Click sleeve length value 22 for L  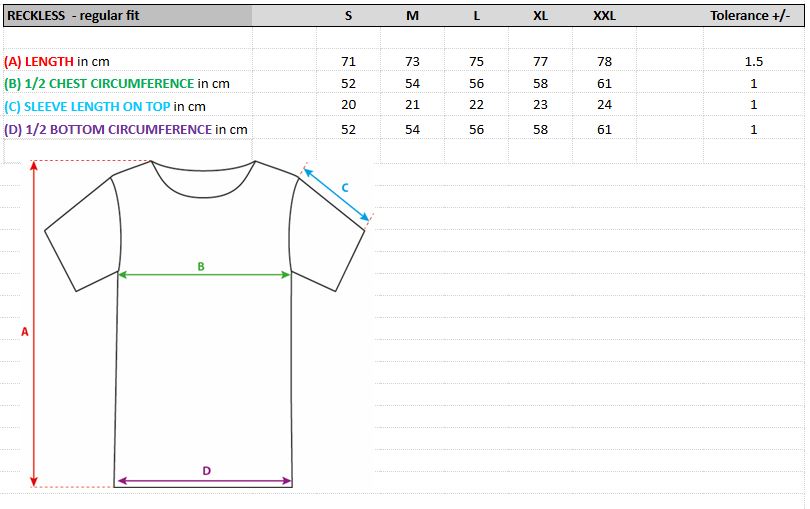[x=476, y=105]
